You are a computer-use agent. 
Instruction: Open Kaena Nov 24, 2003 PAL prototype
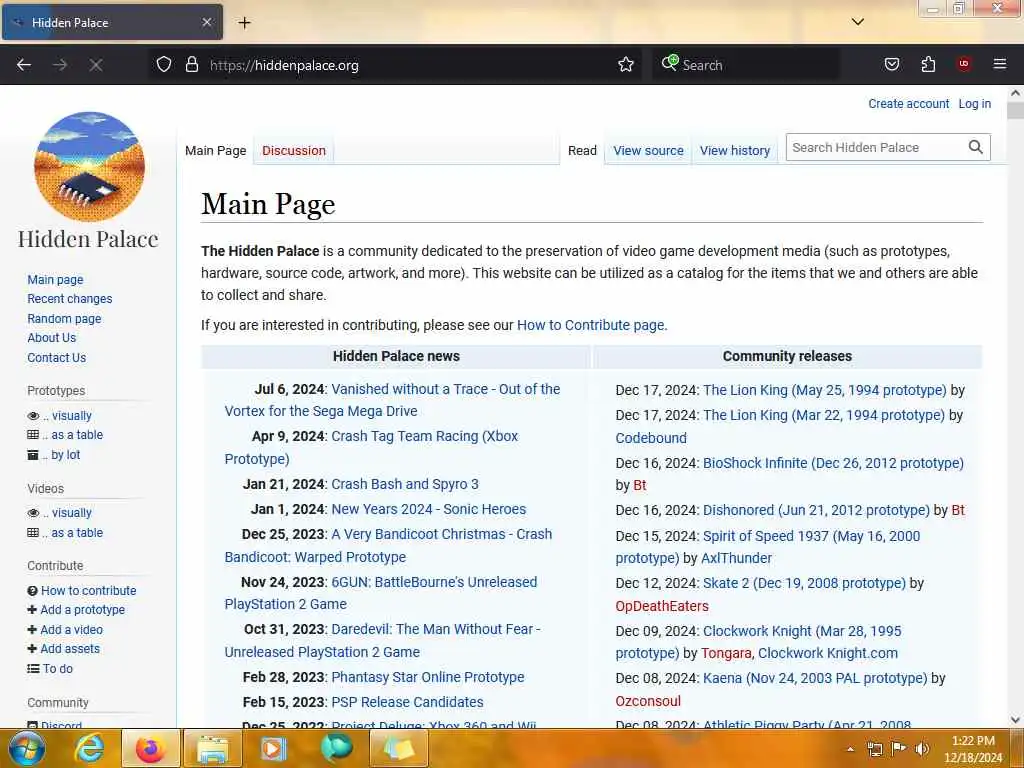pos(815,679)
